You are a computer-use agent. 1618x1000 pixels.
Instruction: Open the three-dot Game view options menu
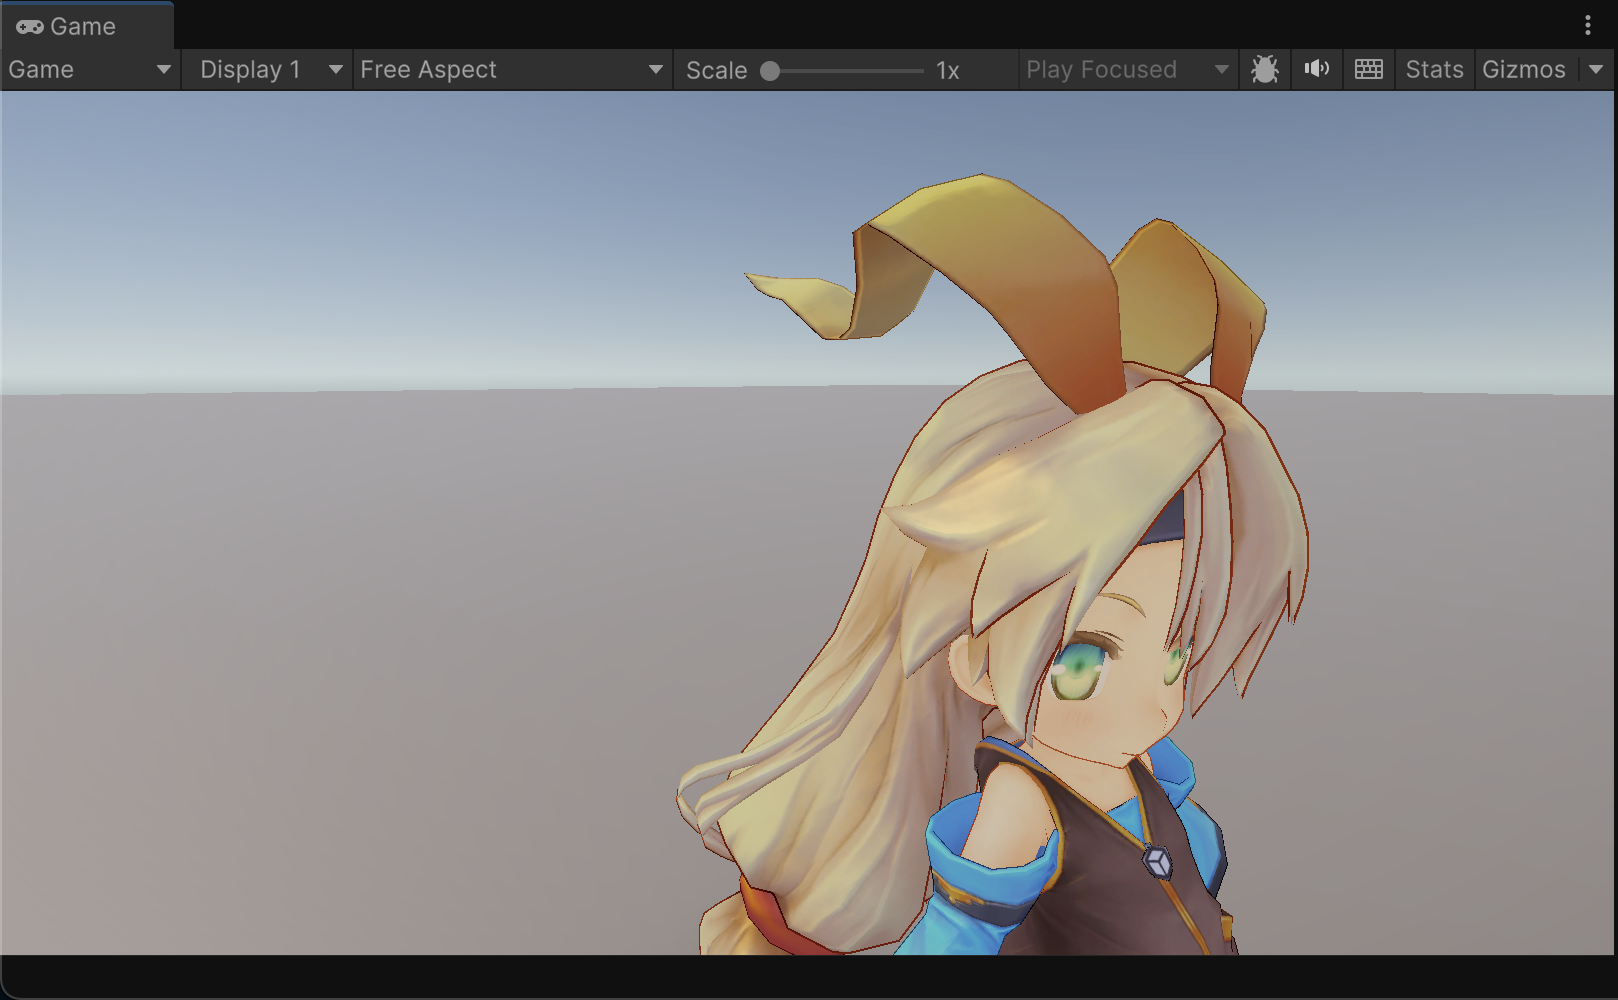pos(1588,26)
